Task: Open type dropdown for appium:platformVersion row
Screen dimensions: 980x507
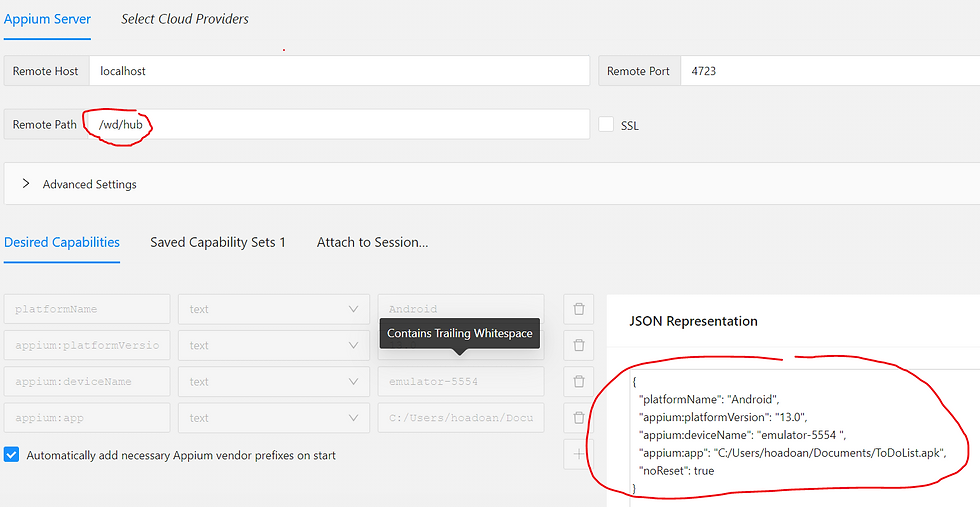Action: 274,345
